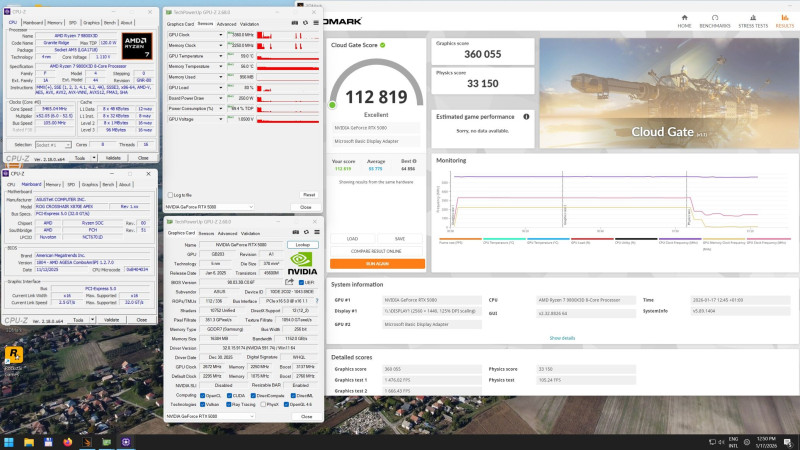The image size is (800, 450).
Task: Switch to Memory tab in top CPU-Z window
Action: [x=55, y=22]
